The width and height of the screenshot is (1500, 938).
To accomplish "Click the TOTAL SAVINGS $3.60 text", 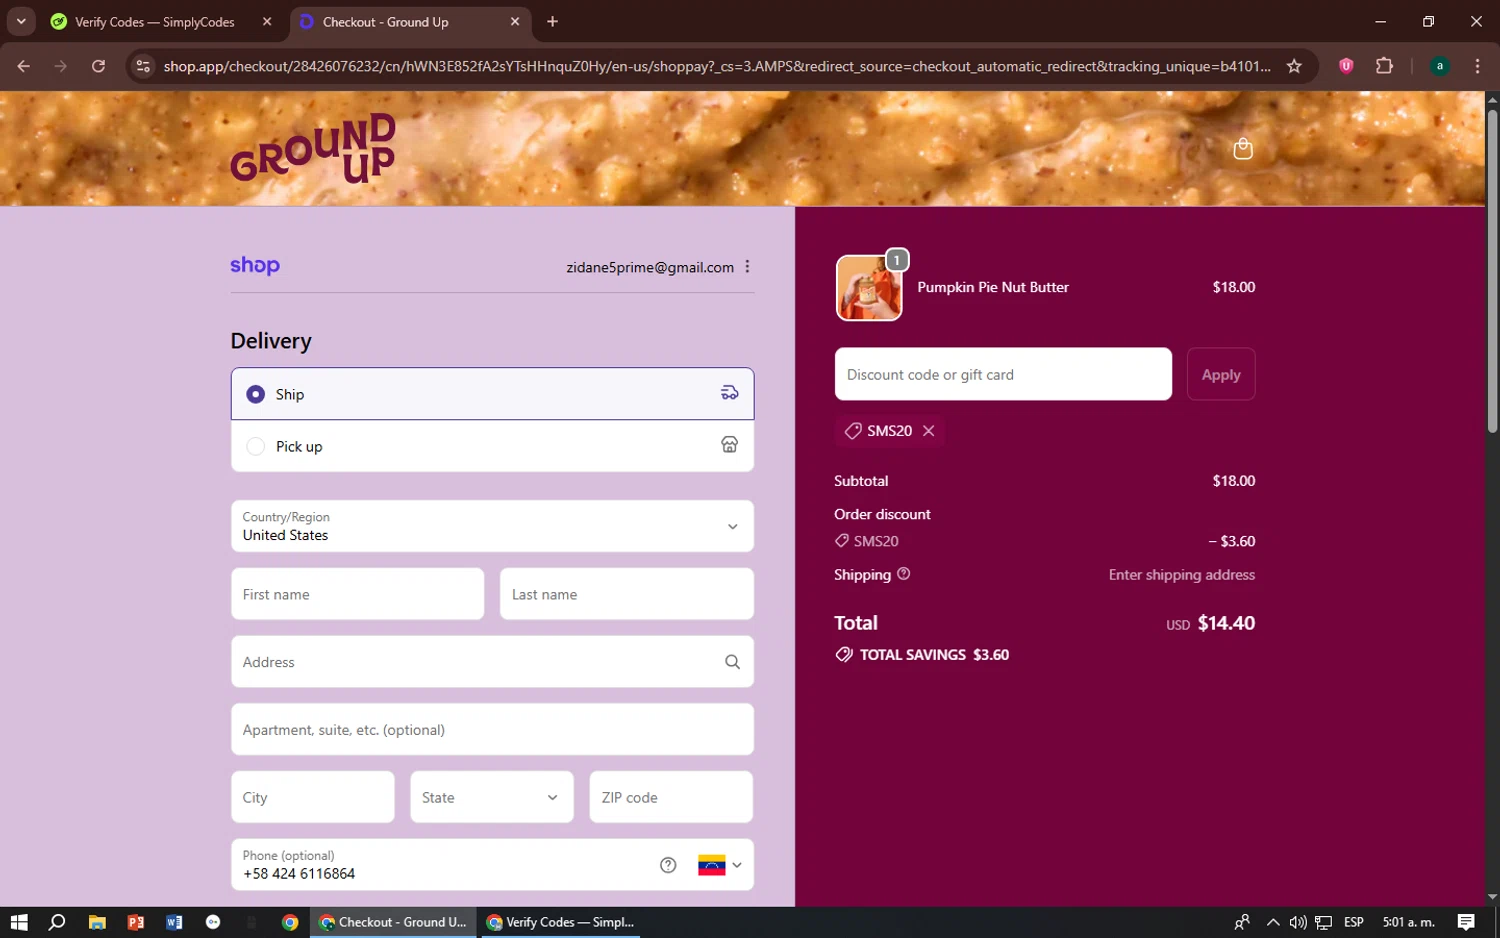I will tap(934, 655).
